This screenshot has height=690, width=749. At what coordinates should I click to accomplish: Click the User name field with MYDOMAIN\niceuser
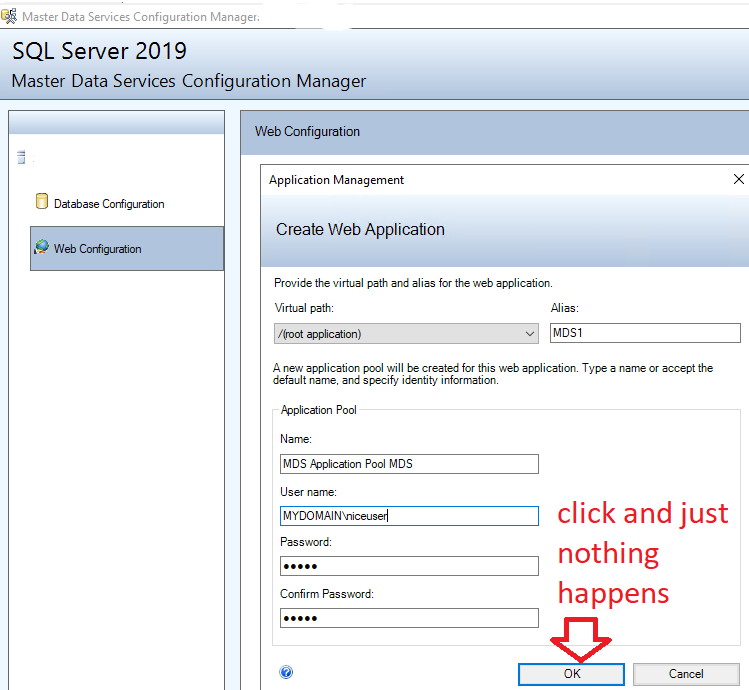409,516
